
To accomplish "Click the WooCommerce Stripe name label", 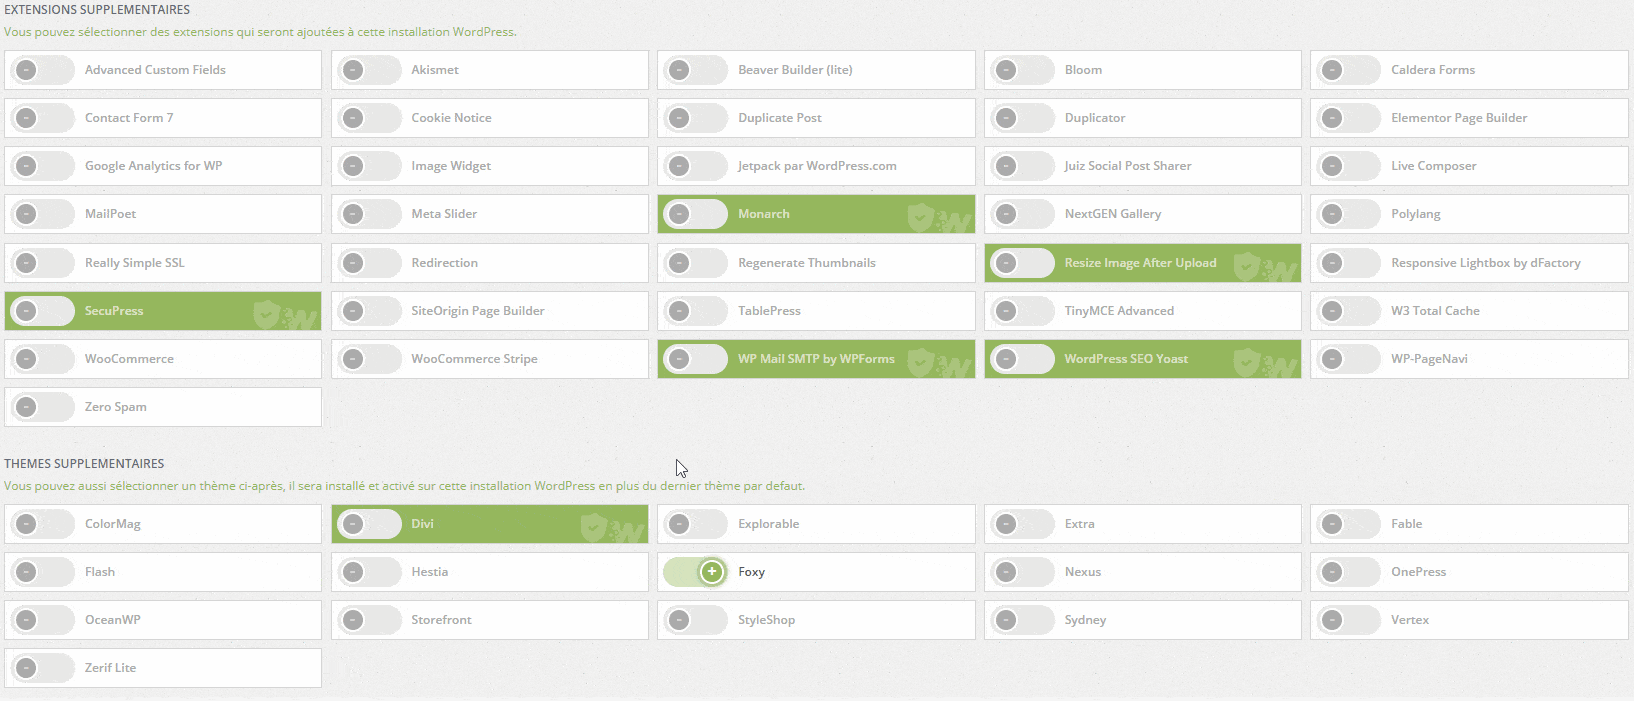I will coord(474,359).
